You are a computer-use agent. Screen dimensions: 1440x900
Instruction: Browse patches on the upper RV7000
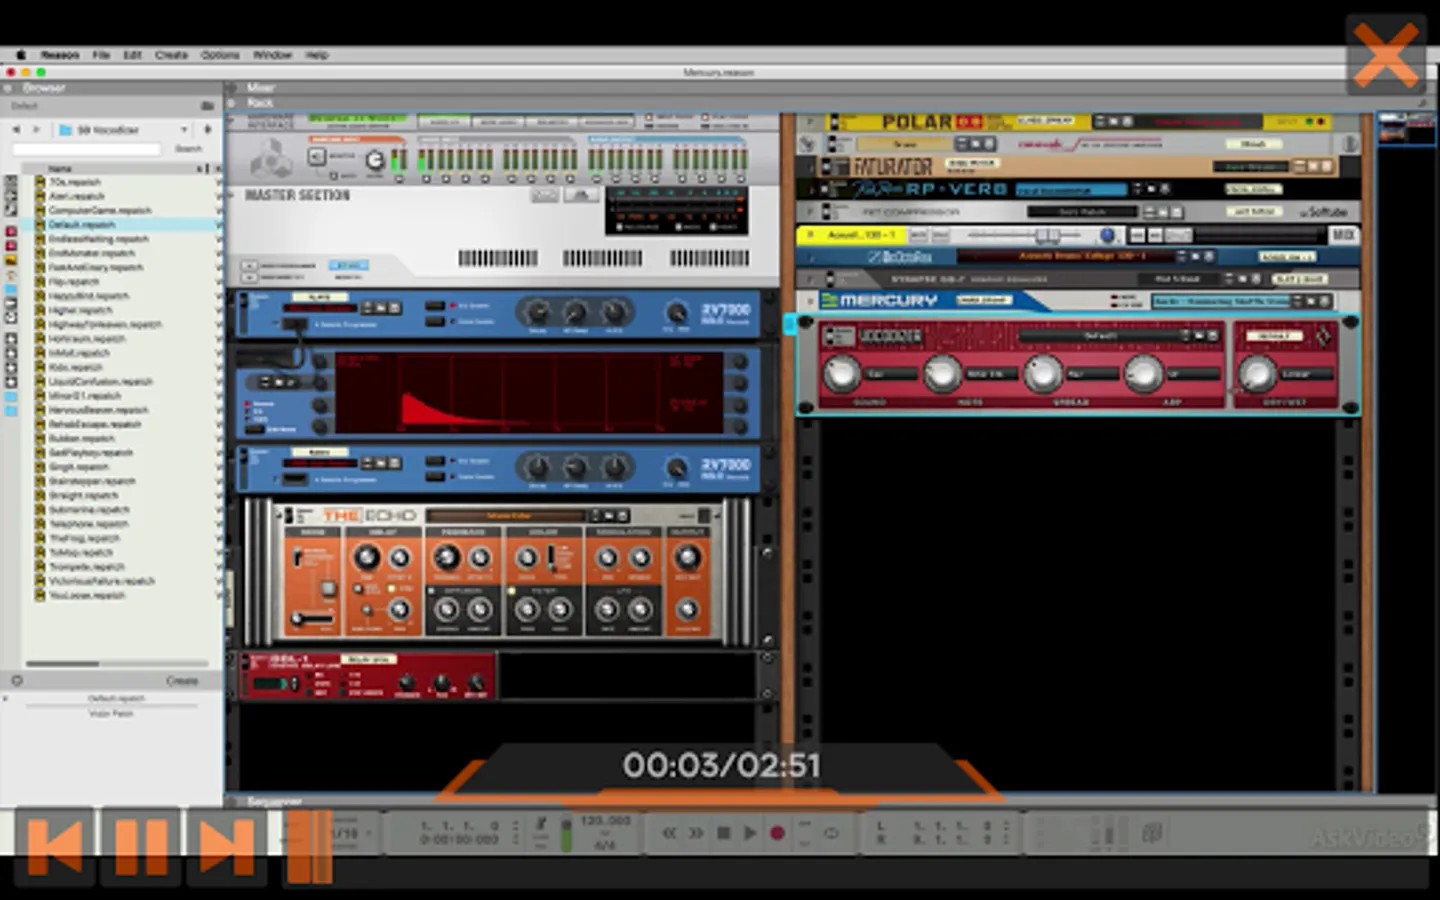pos(381,308)
